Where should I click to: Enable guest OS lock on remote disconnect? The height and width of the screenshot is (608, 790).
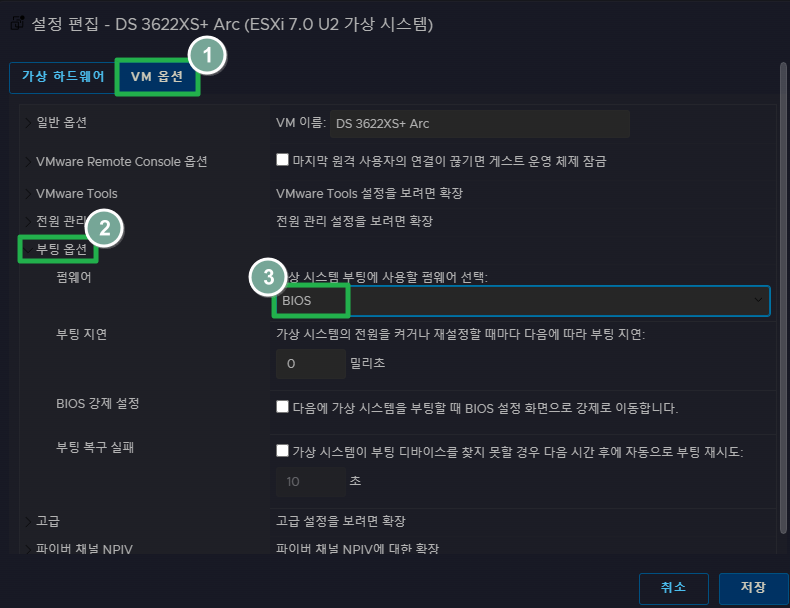click(282, 160)
